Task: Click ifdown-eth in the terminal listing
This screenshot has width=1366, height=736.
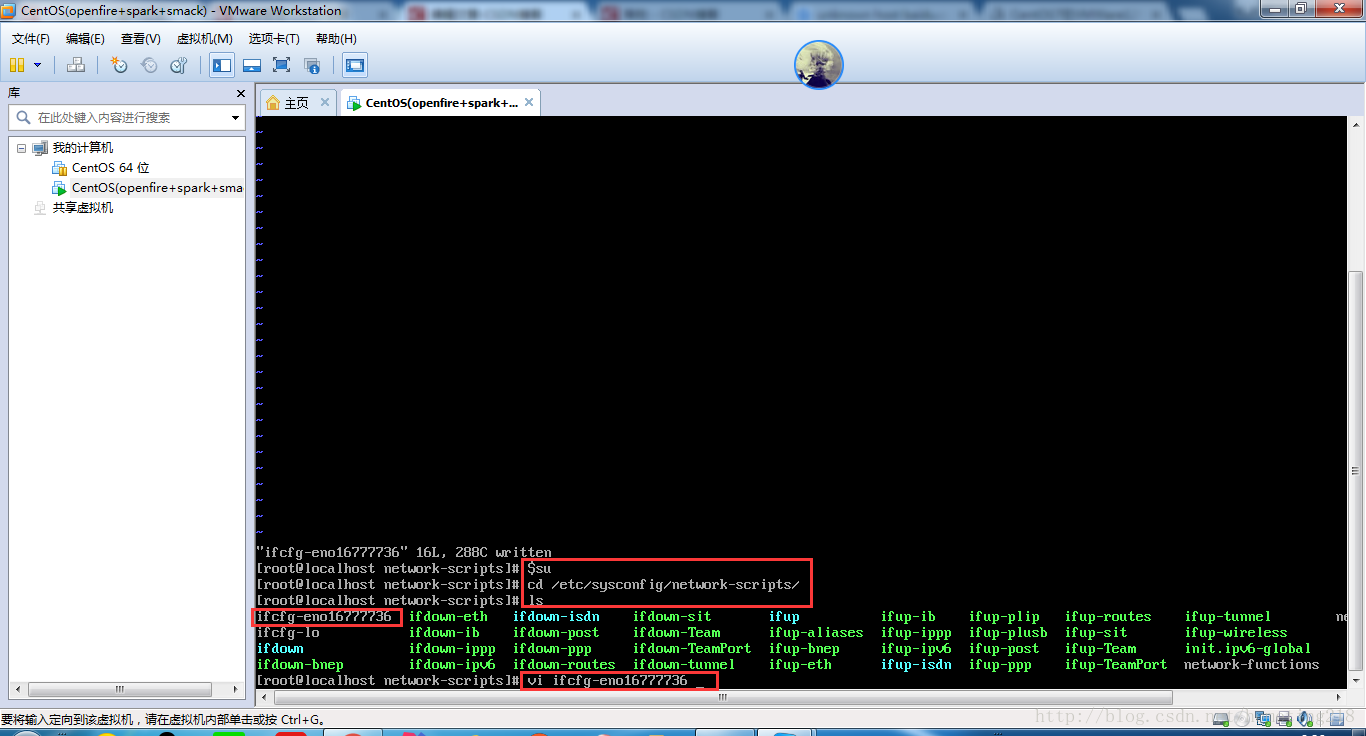Action: click(x=448, y=617)
